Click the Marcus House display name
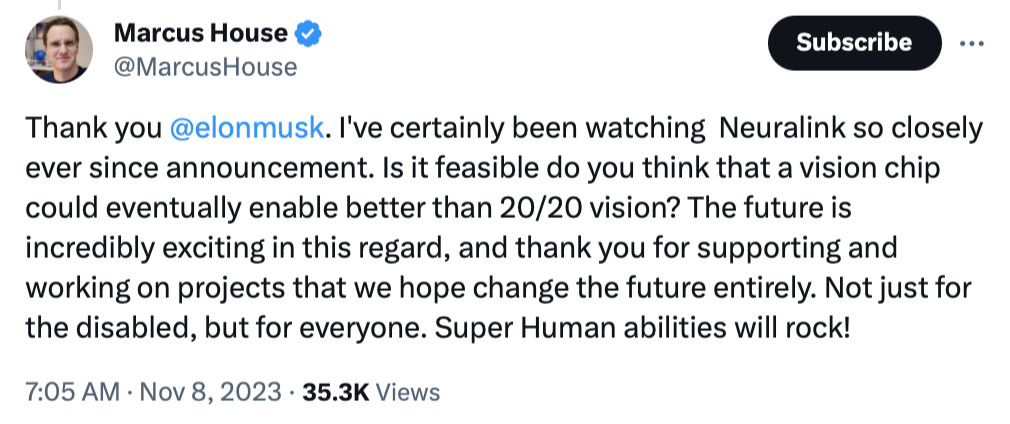Viewport: 1010px width, 424px height. click(200, 32)
